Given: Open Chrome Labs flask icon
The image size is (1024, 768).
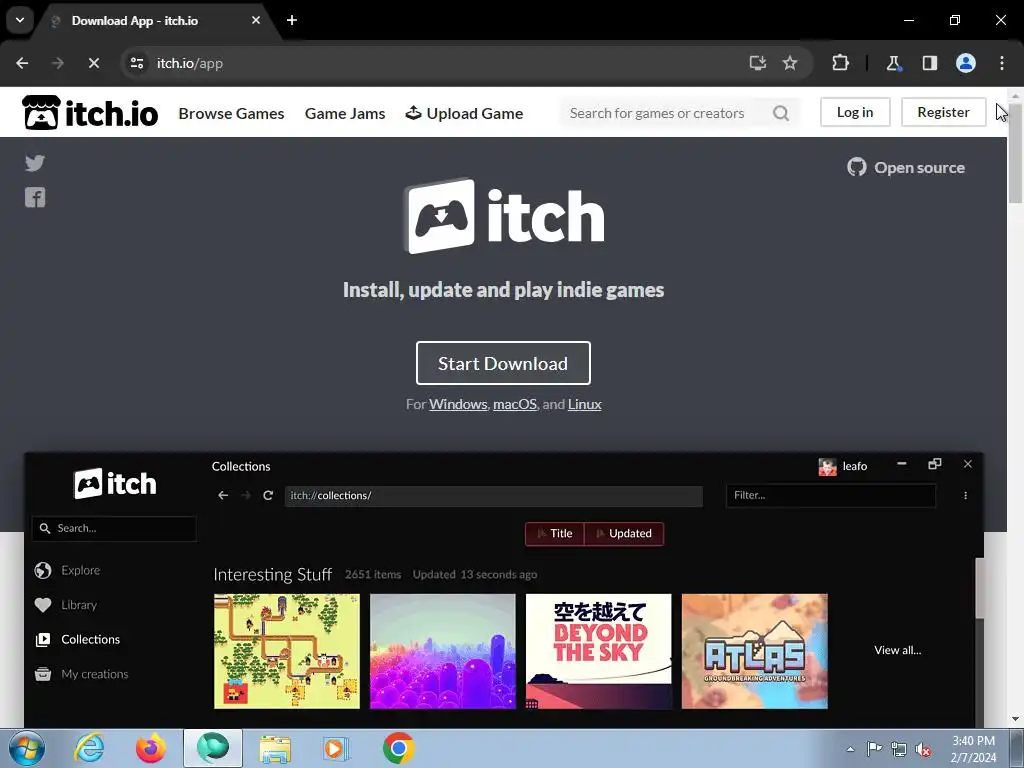Looking at the screenshot, I should 893,63.
